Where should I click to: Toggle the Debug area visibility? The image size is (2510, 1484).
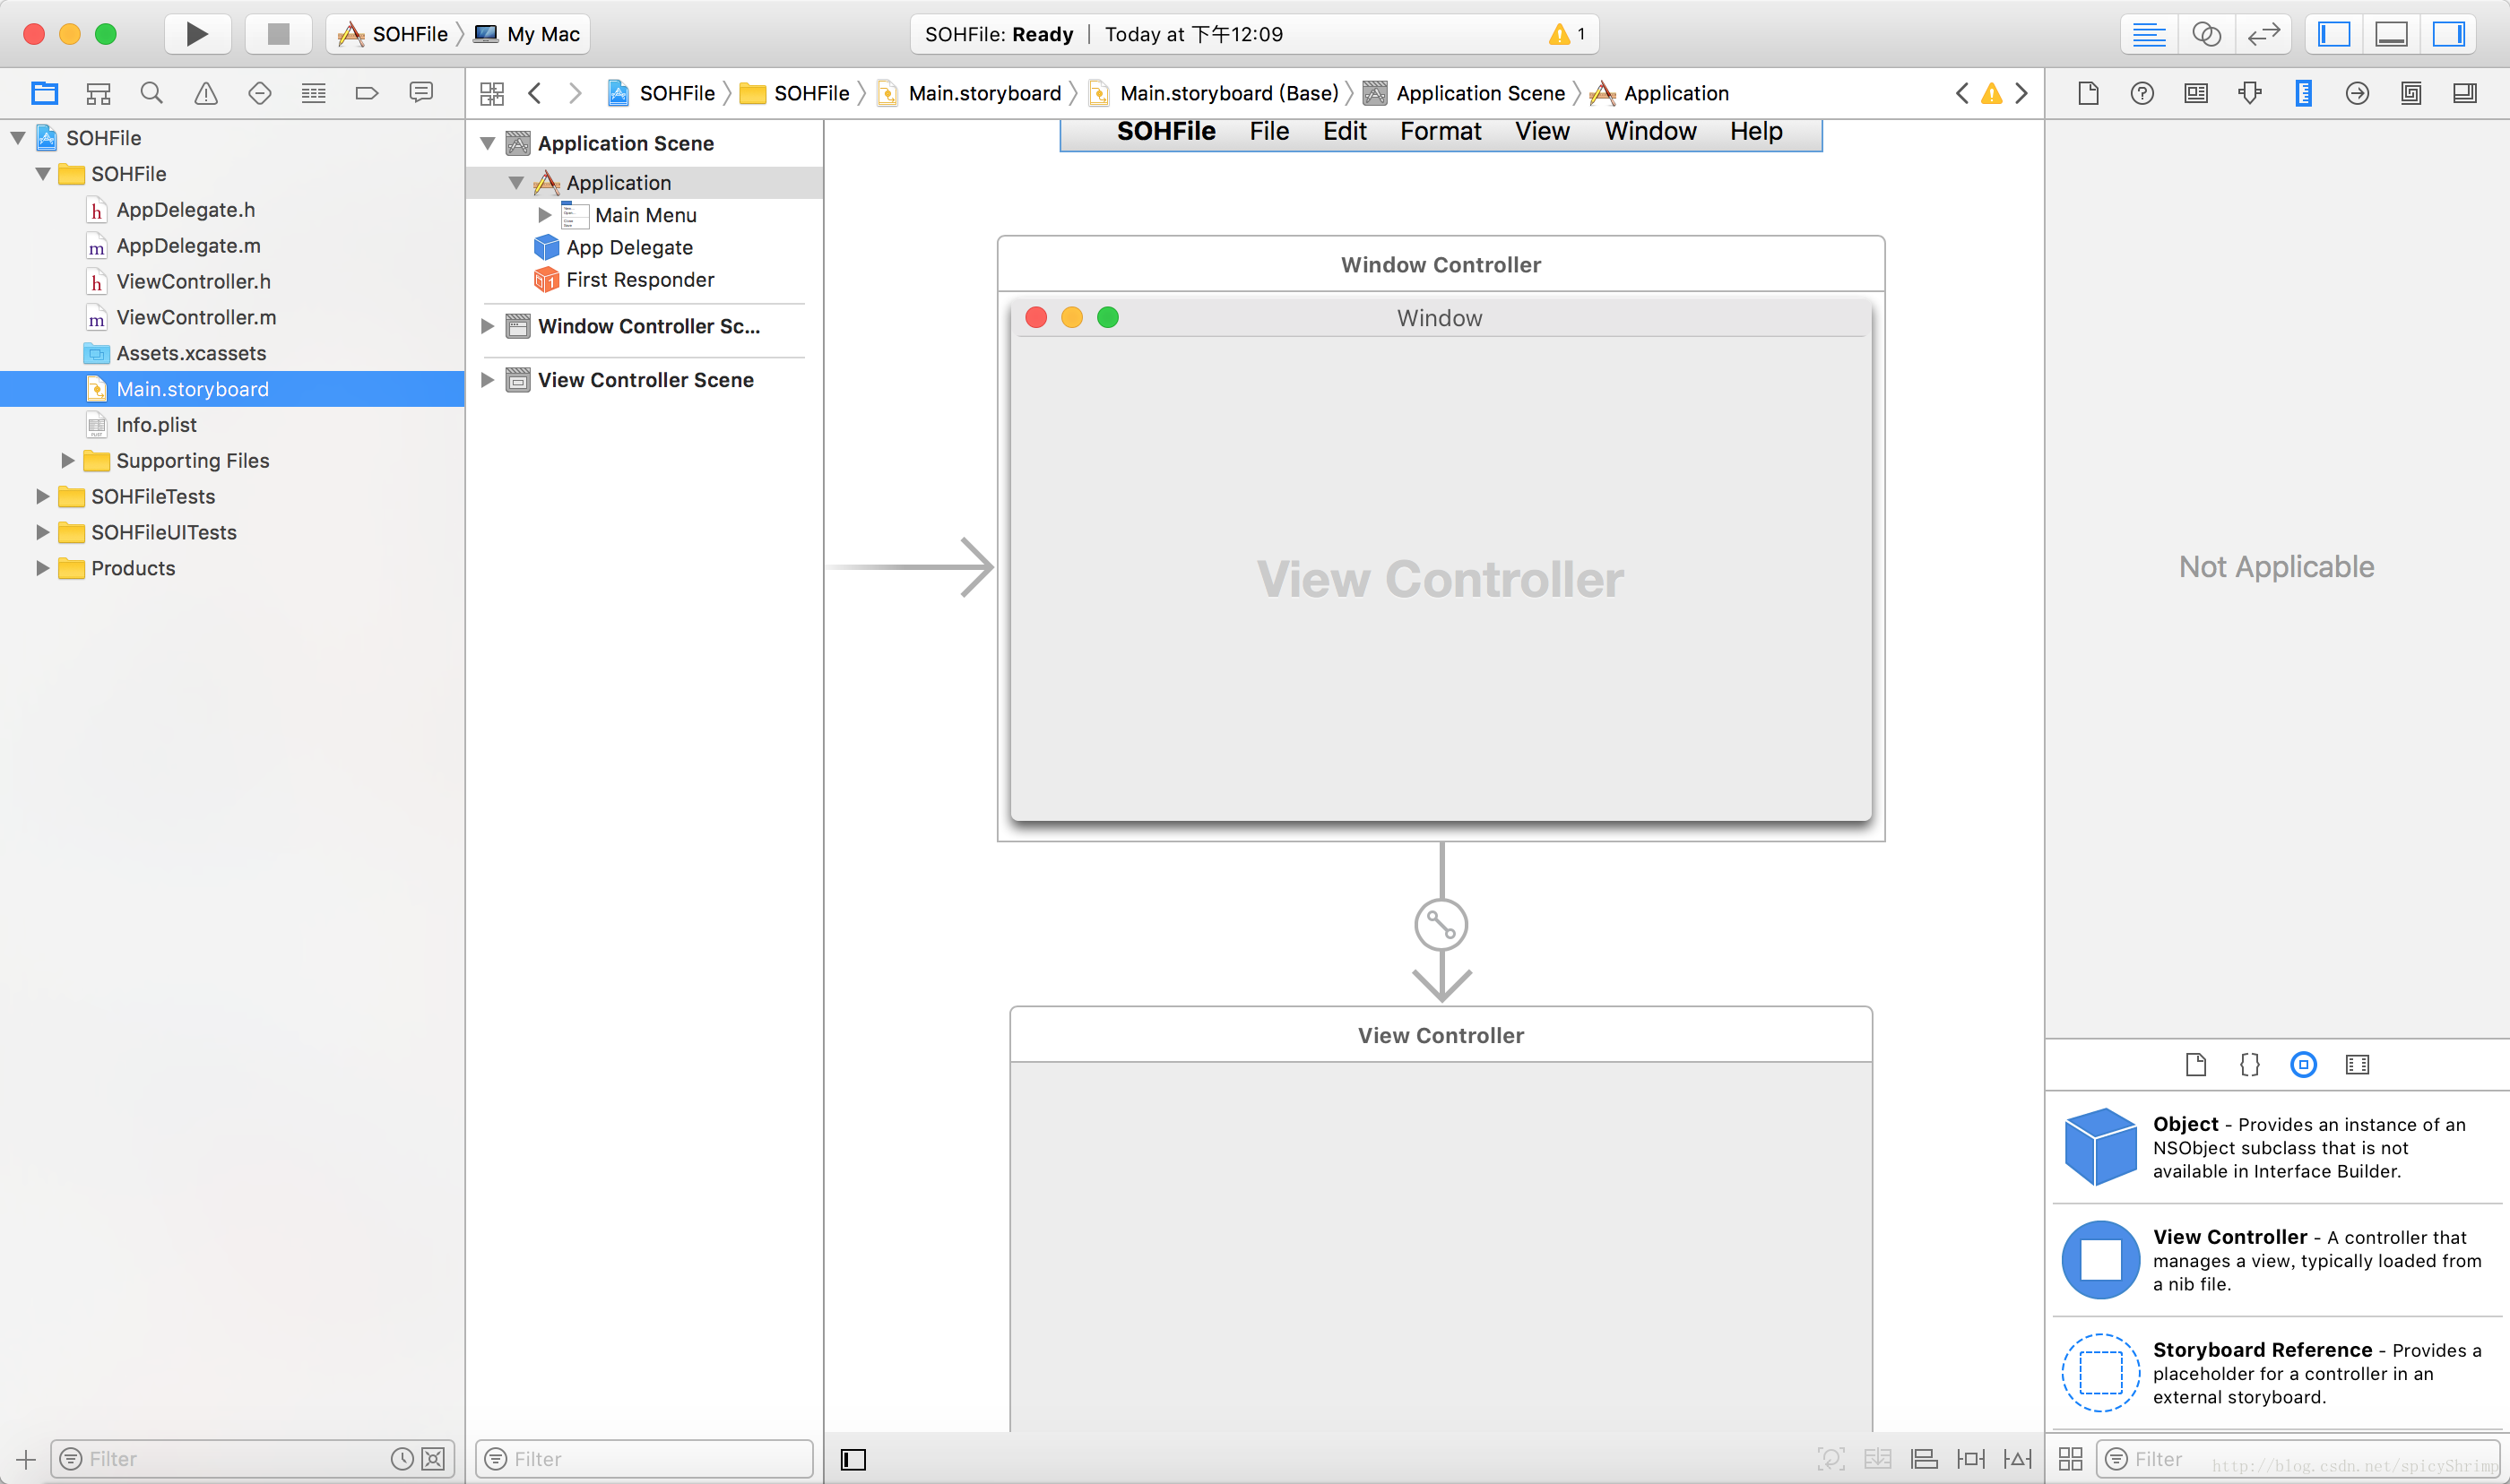coord(2391,34)
